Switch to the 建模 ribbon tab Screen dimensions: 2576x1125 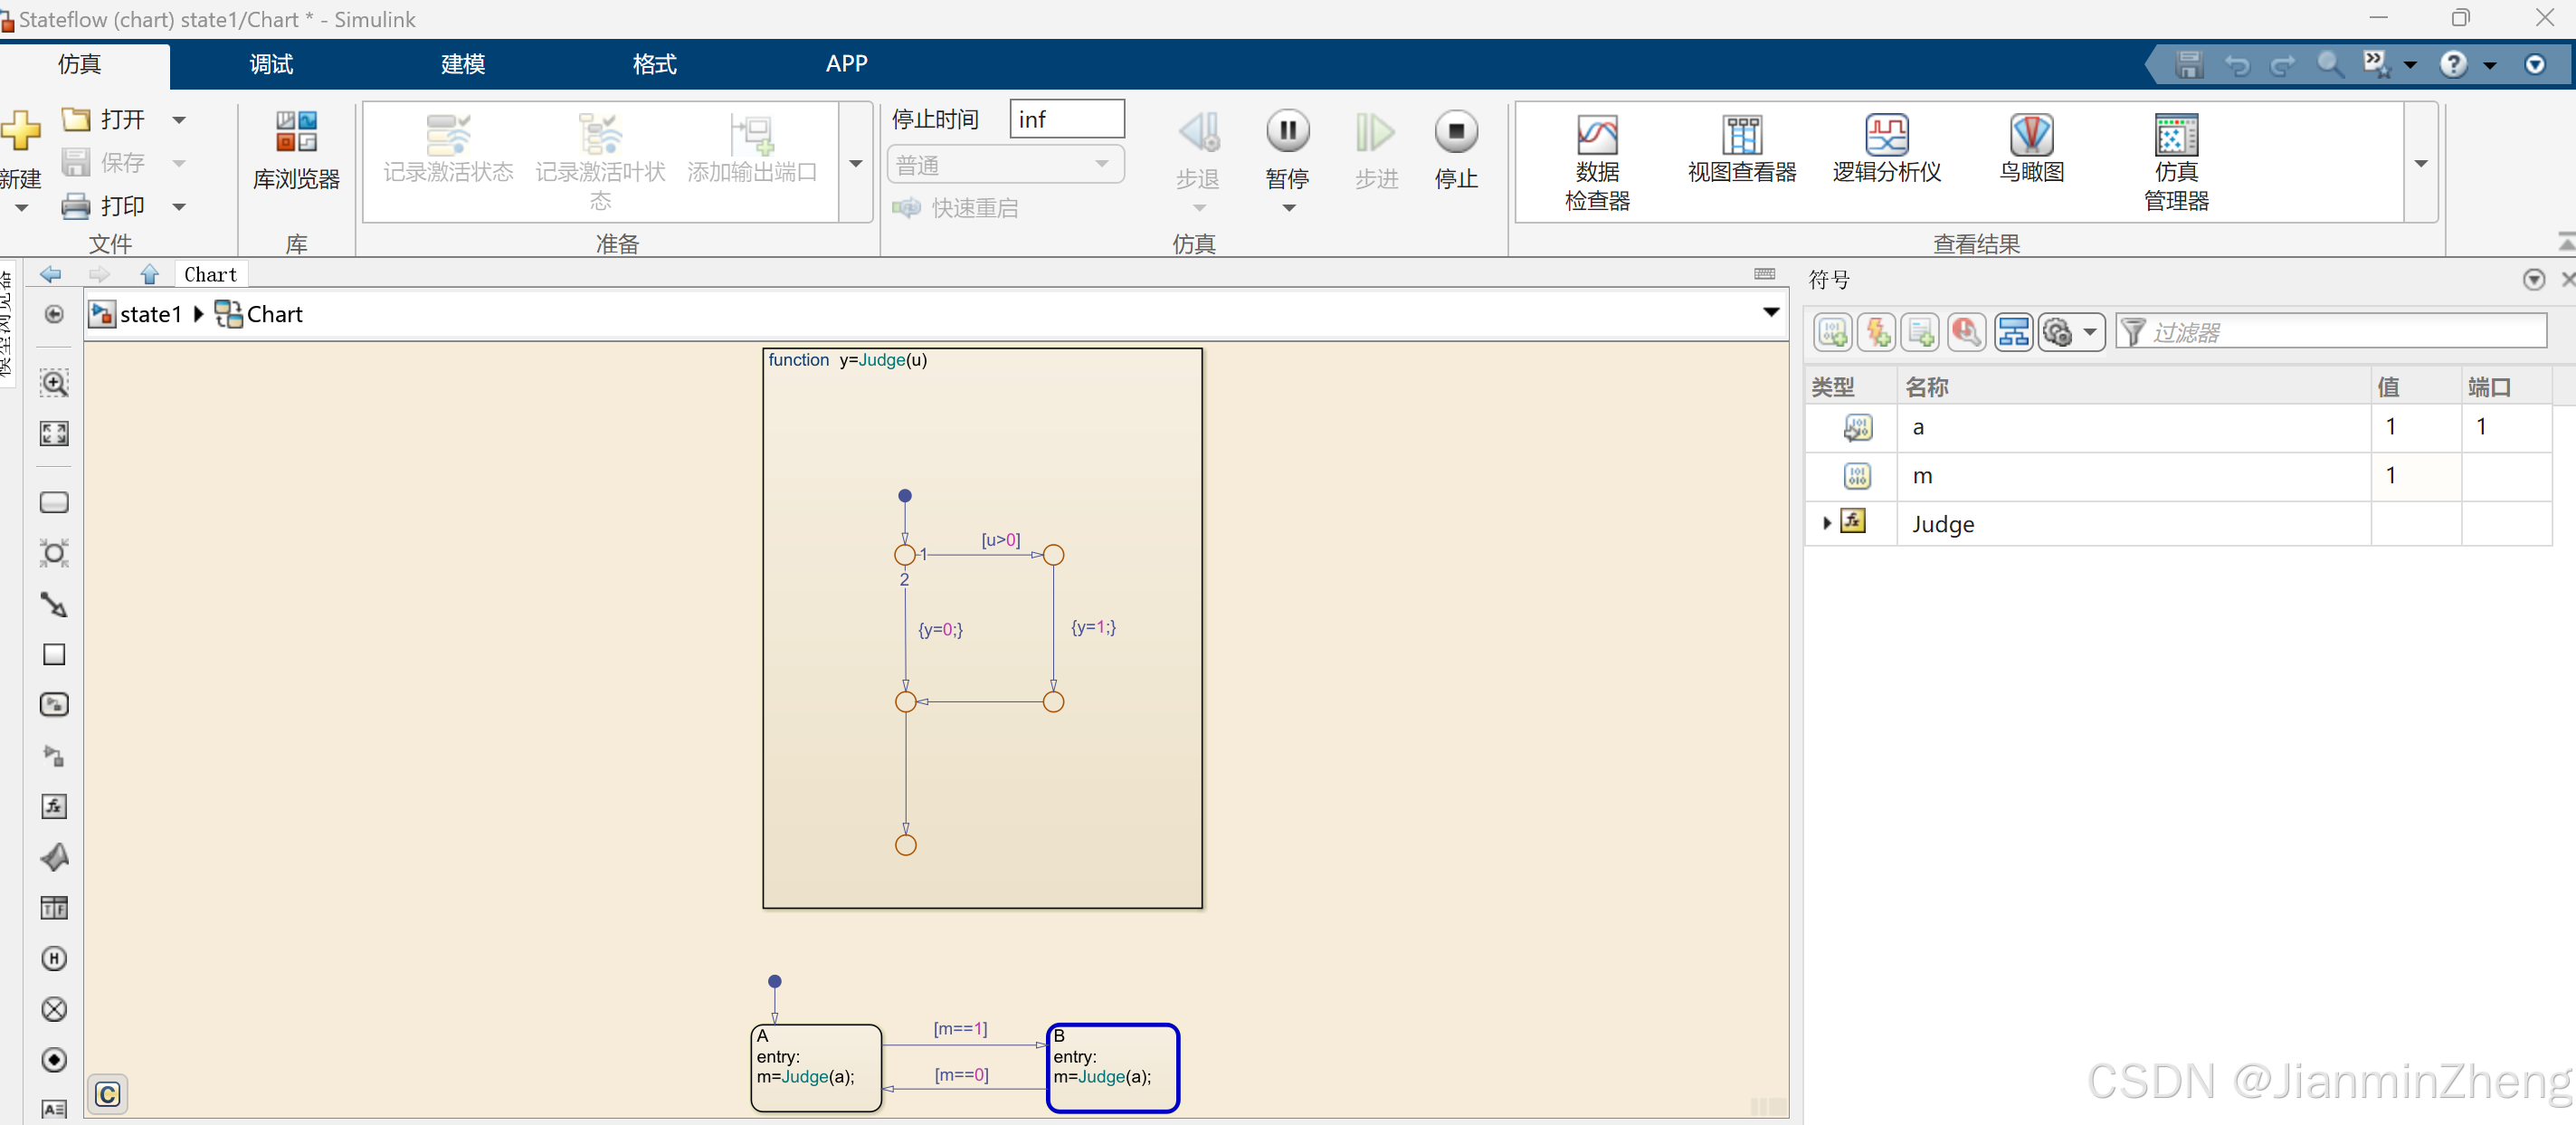(x=463, y=64)
